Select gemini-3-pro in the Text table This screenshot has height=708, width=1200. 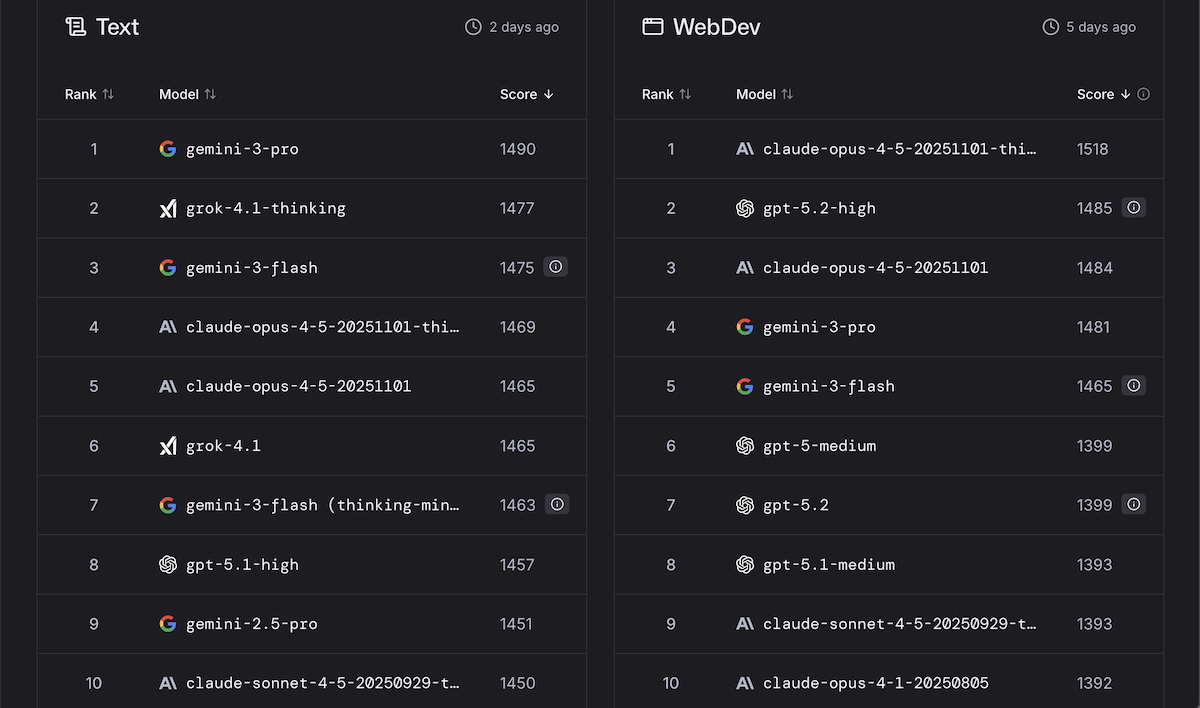[242, 149]
